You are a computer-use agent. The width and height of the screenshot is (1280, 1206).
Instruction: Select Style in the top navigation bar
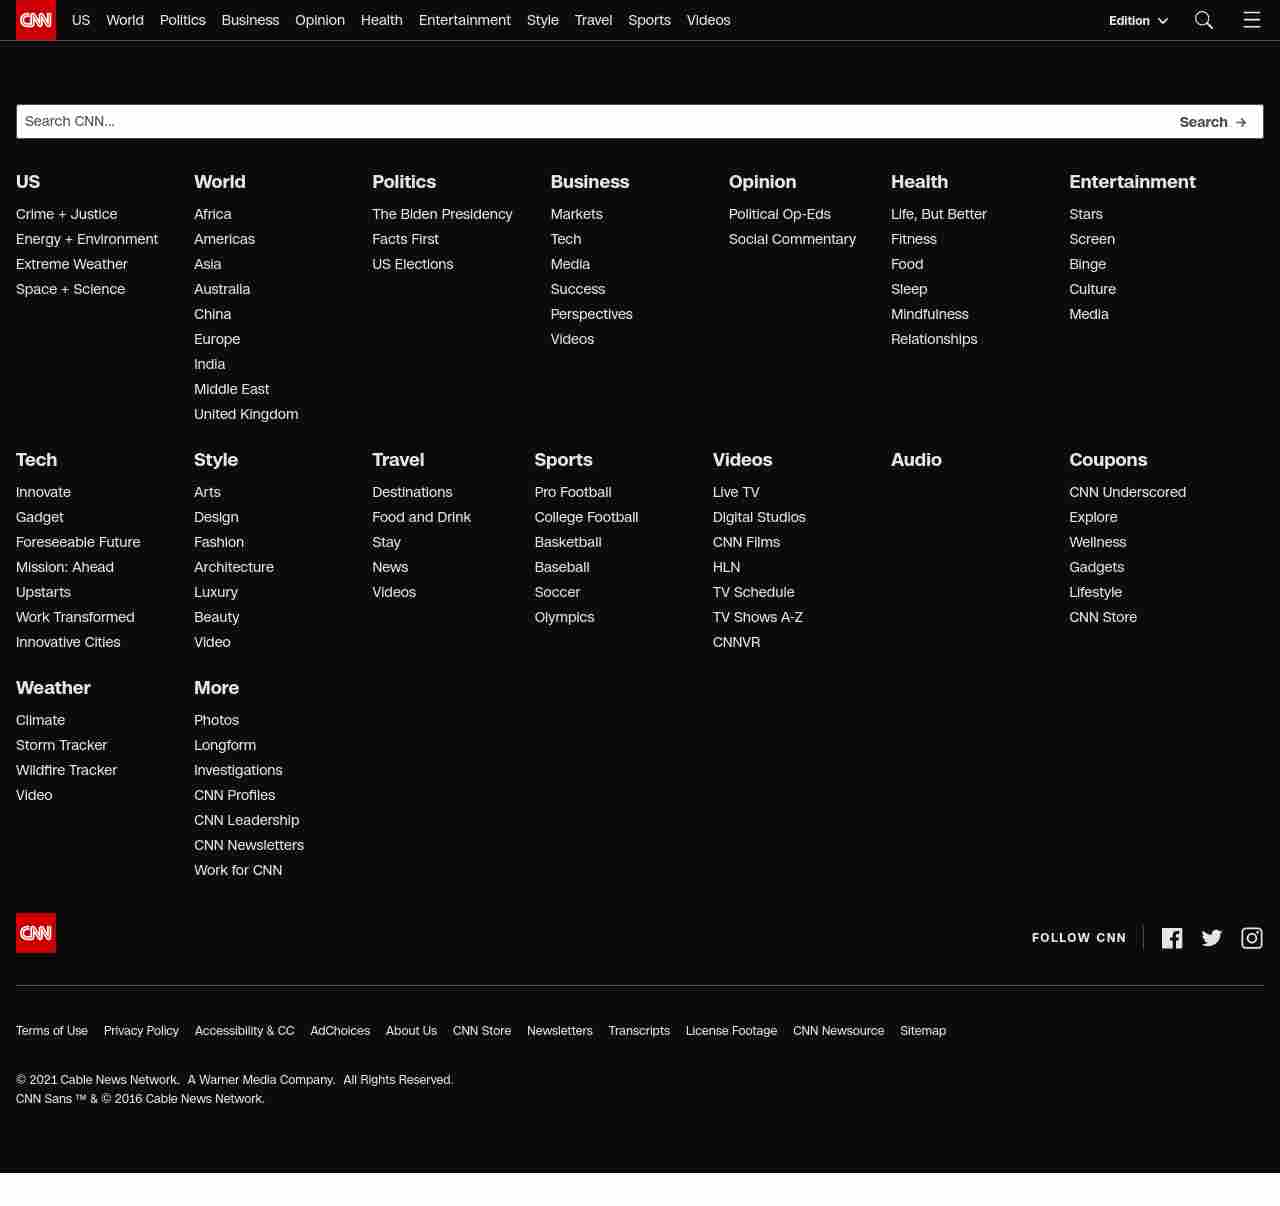point(543,20)
